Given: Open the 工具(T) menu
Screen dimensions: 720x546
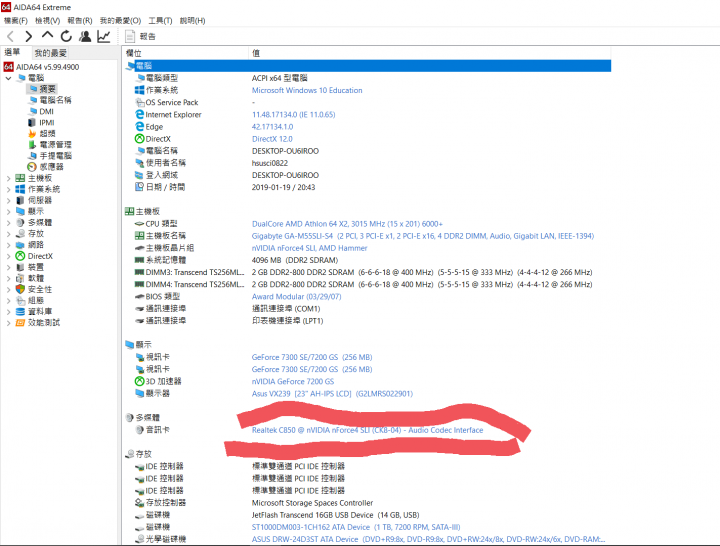Looking at the screenshot, I should 160,21.
